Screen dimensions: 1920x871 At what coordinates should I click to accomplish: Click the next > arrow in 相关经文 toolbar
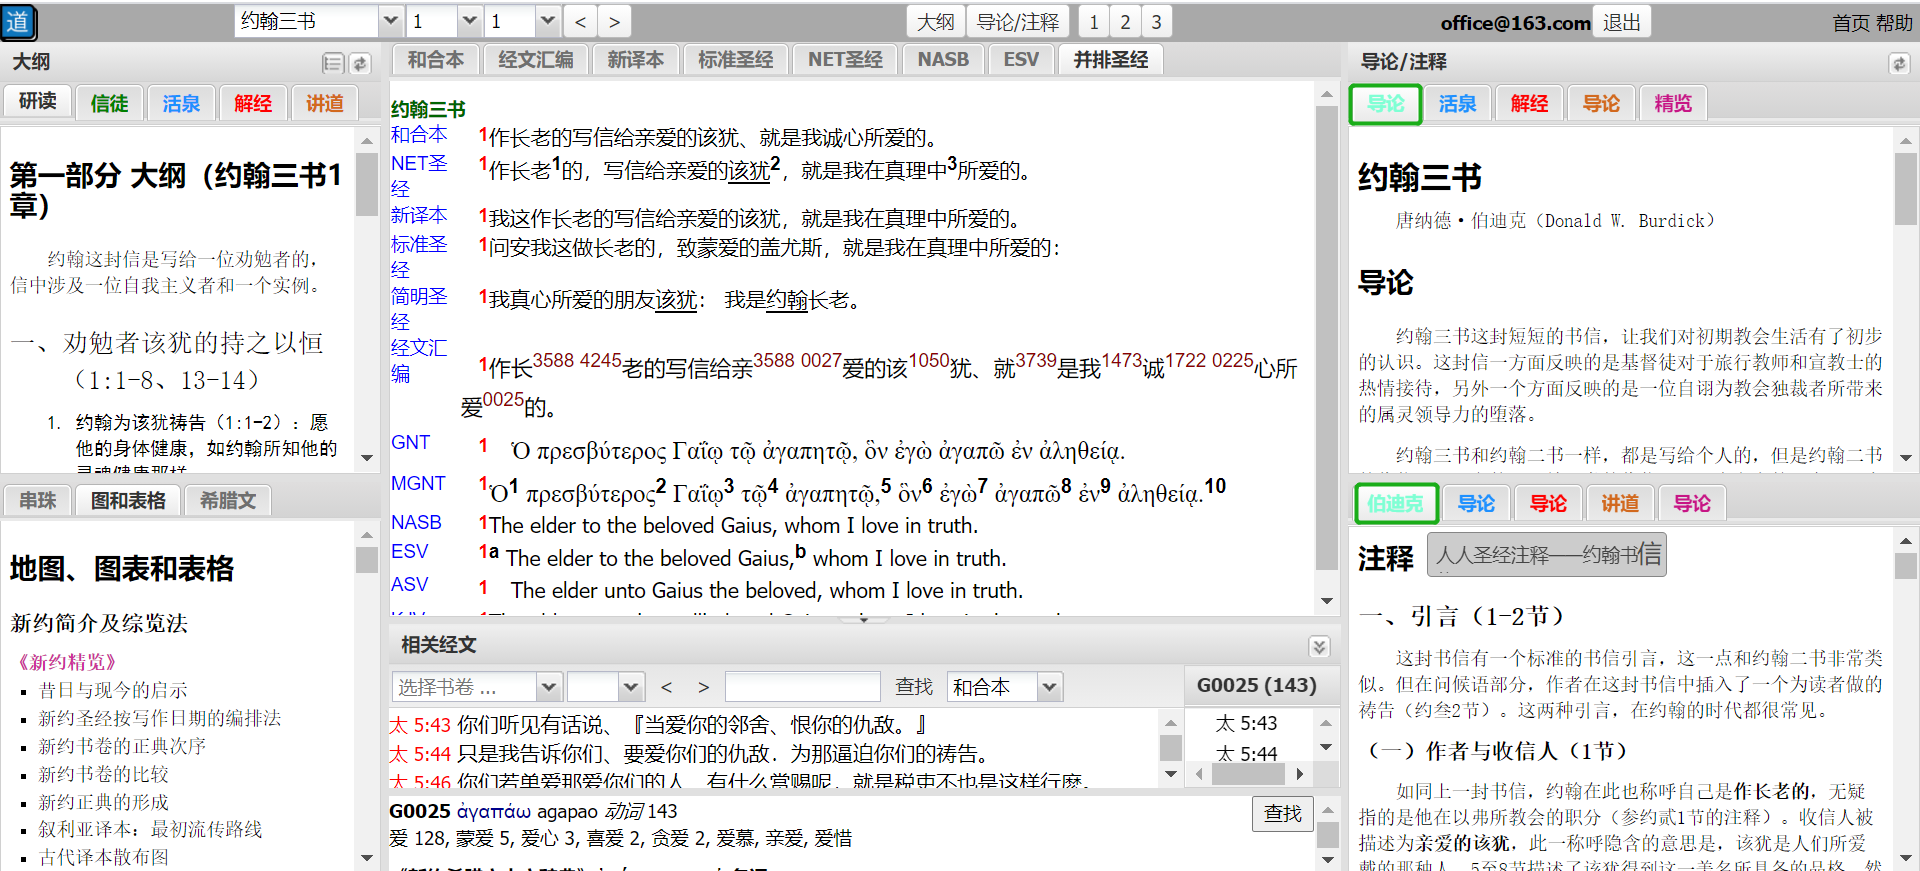click(703, 687)
